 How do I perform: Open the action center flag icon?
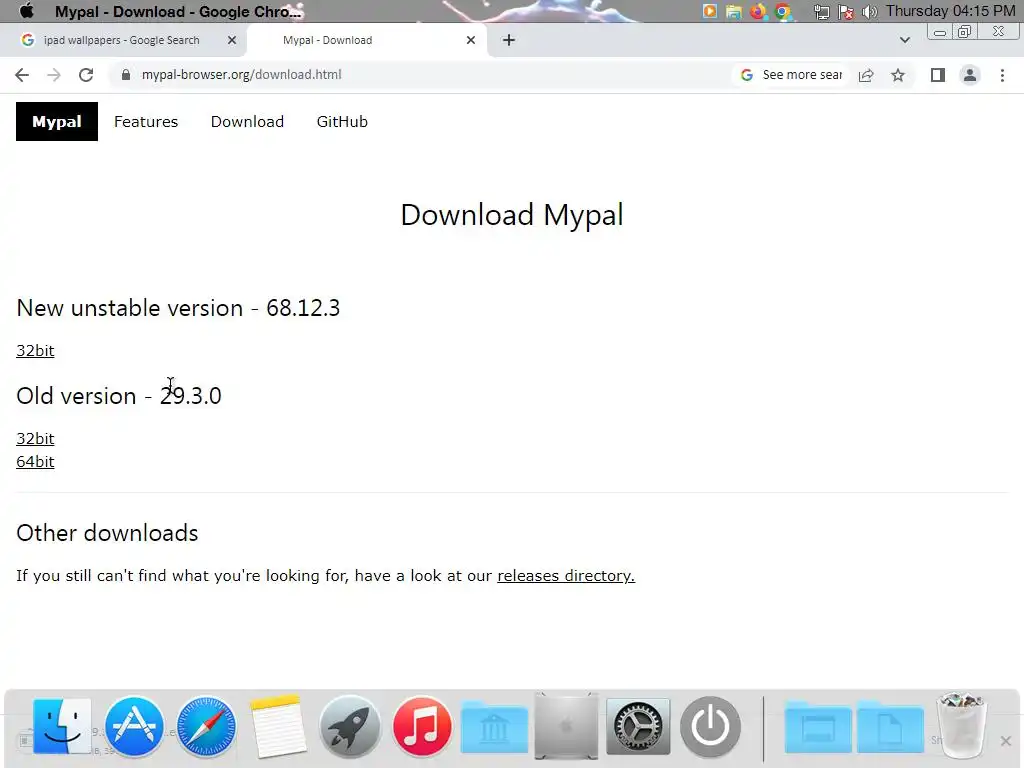point(846,12)
